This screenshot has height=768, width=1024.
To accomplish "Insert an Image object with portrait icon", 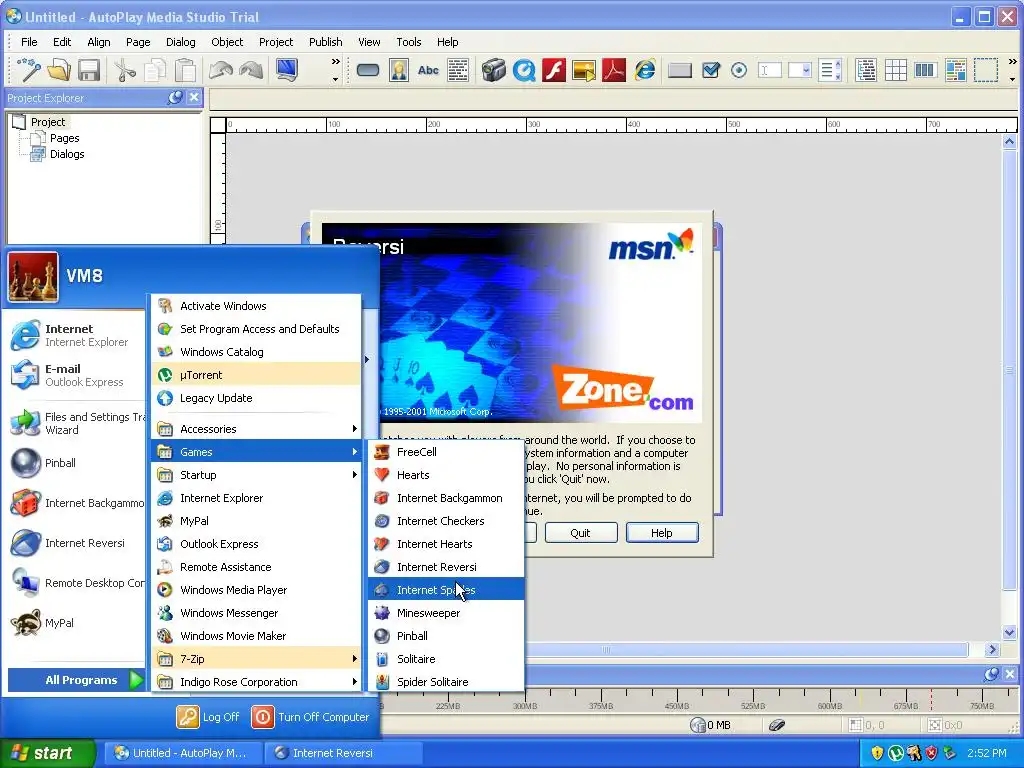I will 398,70.
